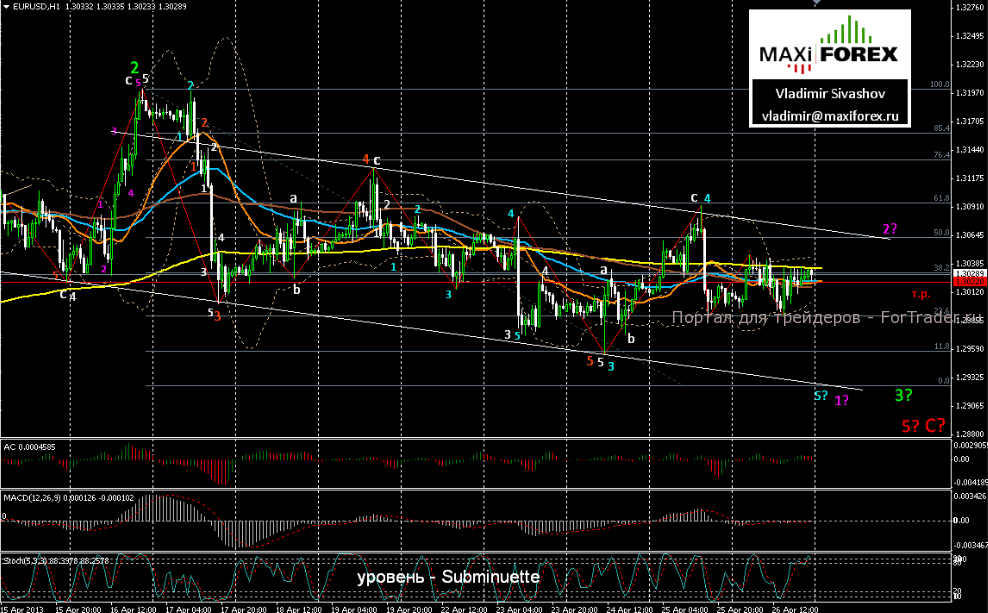Click price scale value 1.31705
This screenshot has height=613, width=988.
coord(970,122)
